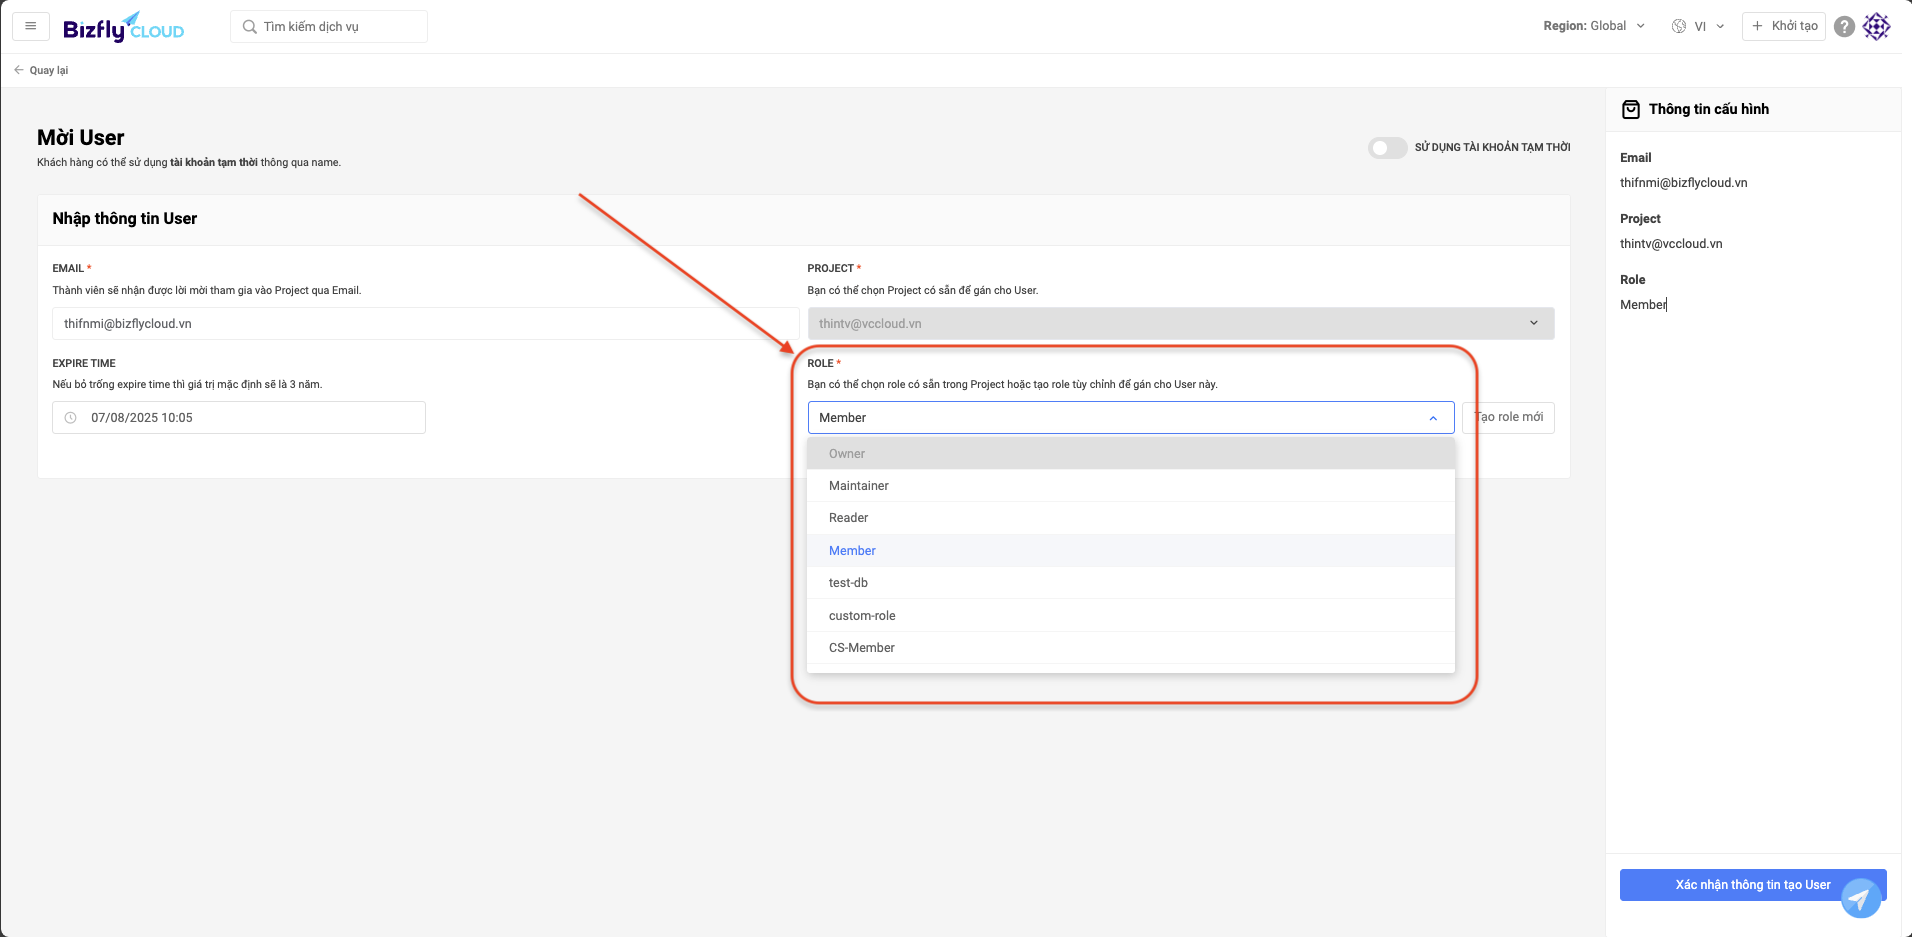Expand the Region Global dropdown
1912x937 pixels.
pos(1593,26)
